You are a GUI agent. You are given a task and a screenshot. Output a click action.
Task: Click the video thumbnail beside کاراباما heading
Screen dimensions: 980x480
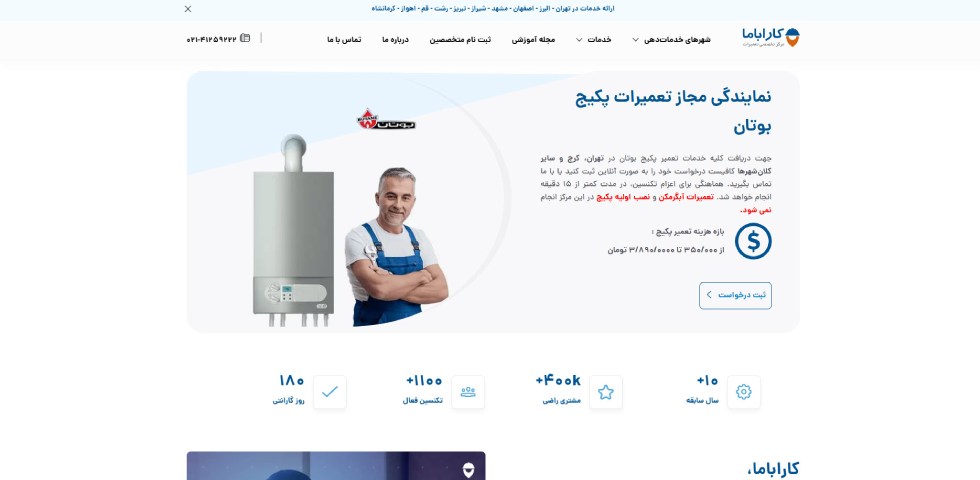(336, 466)
